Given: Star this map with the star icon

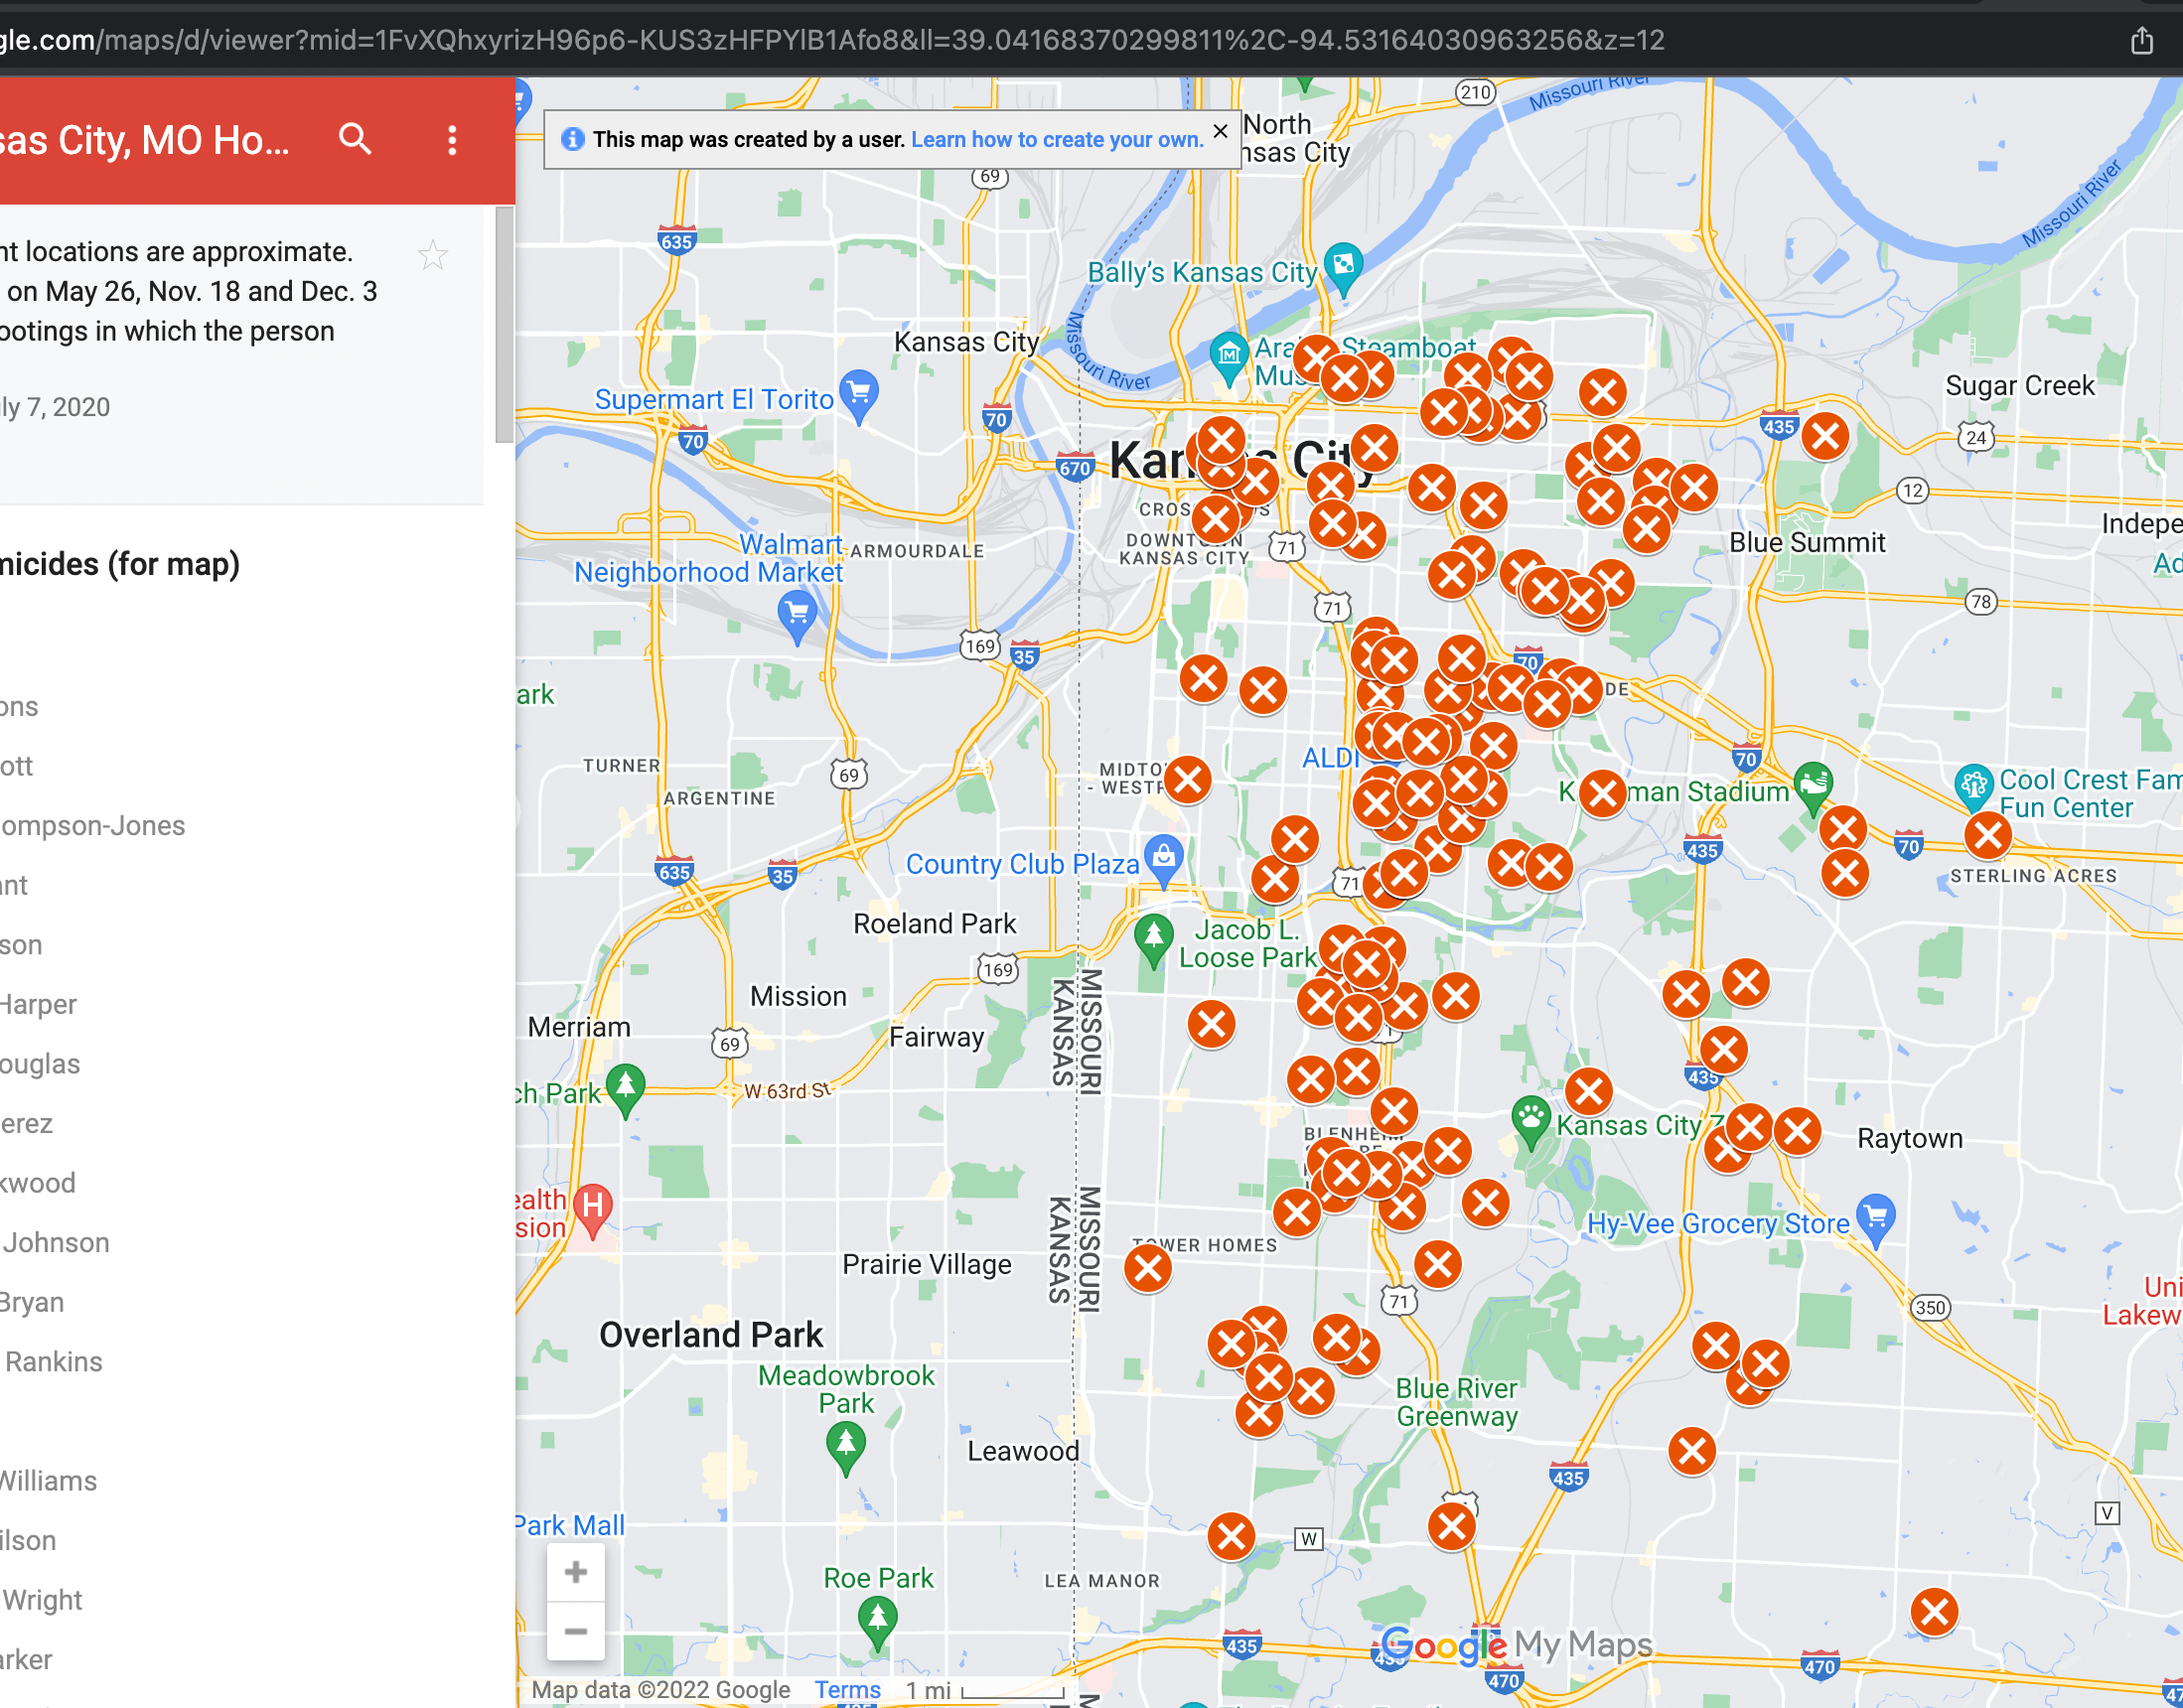Looking at the screenshot, I should pyautogui.click(x=432, y=255).
